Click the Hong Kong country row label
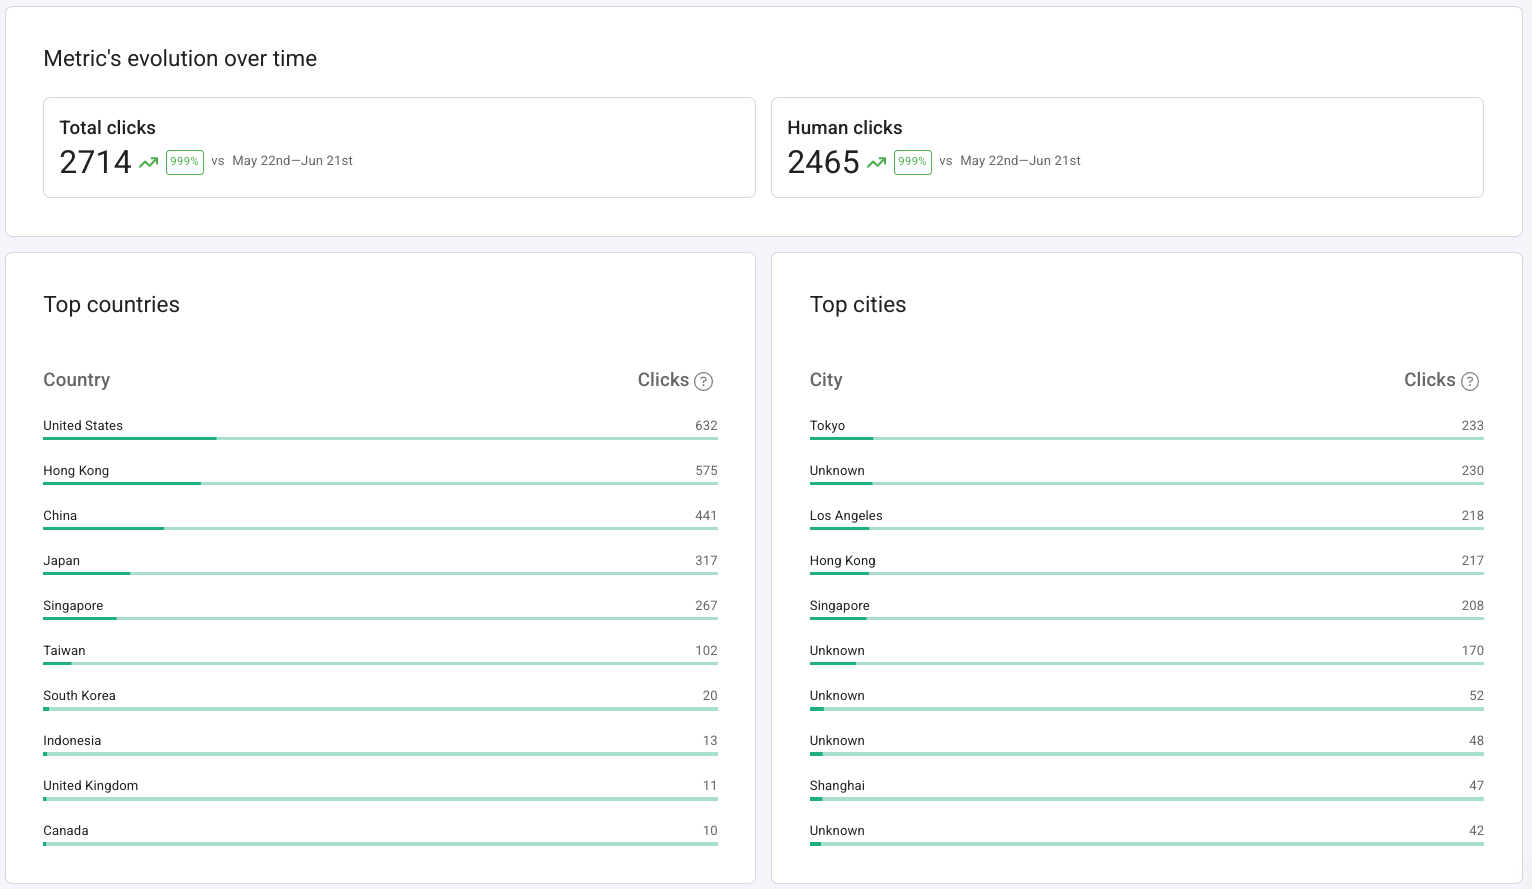 coord(76,471)
